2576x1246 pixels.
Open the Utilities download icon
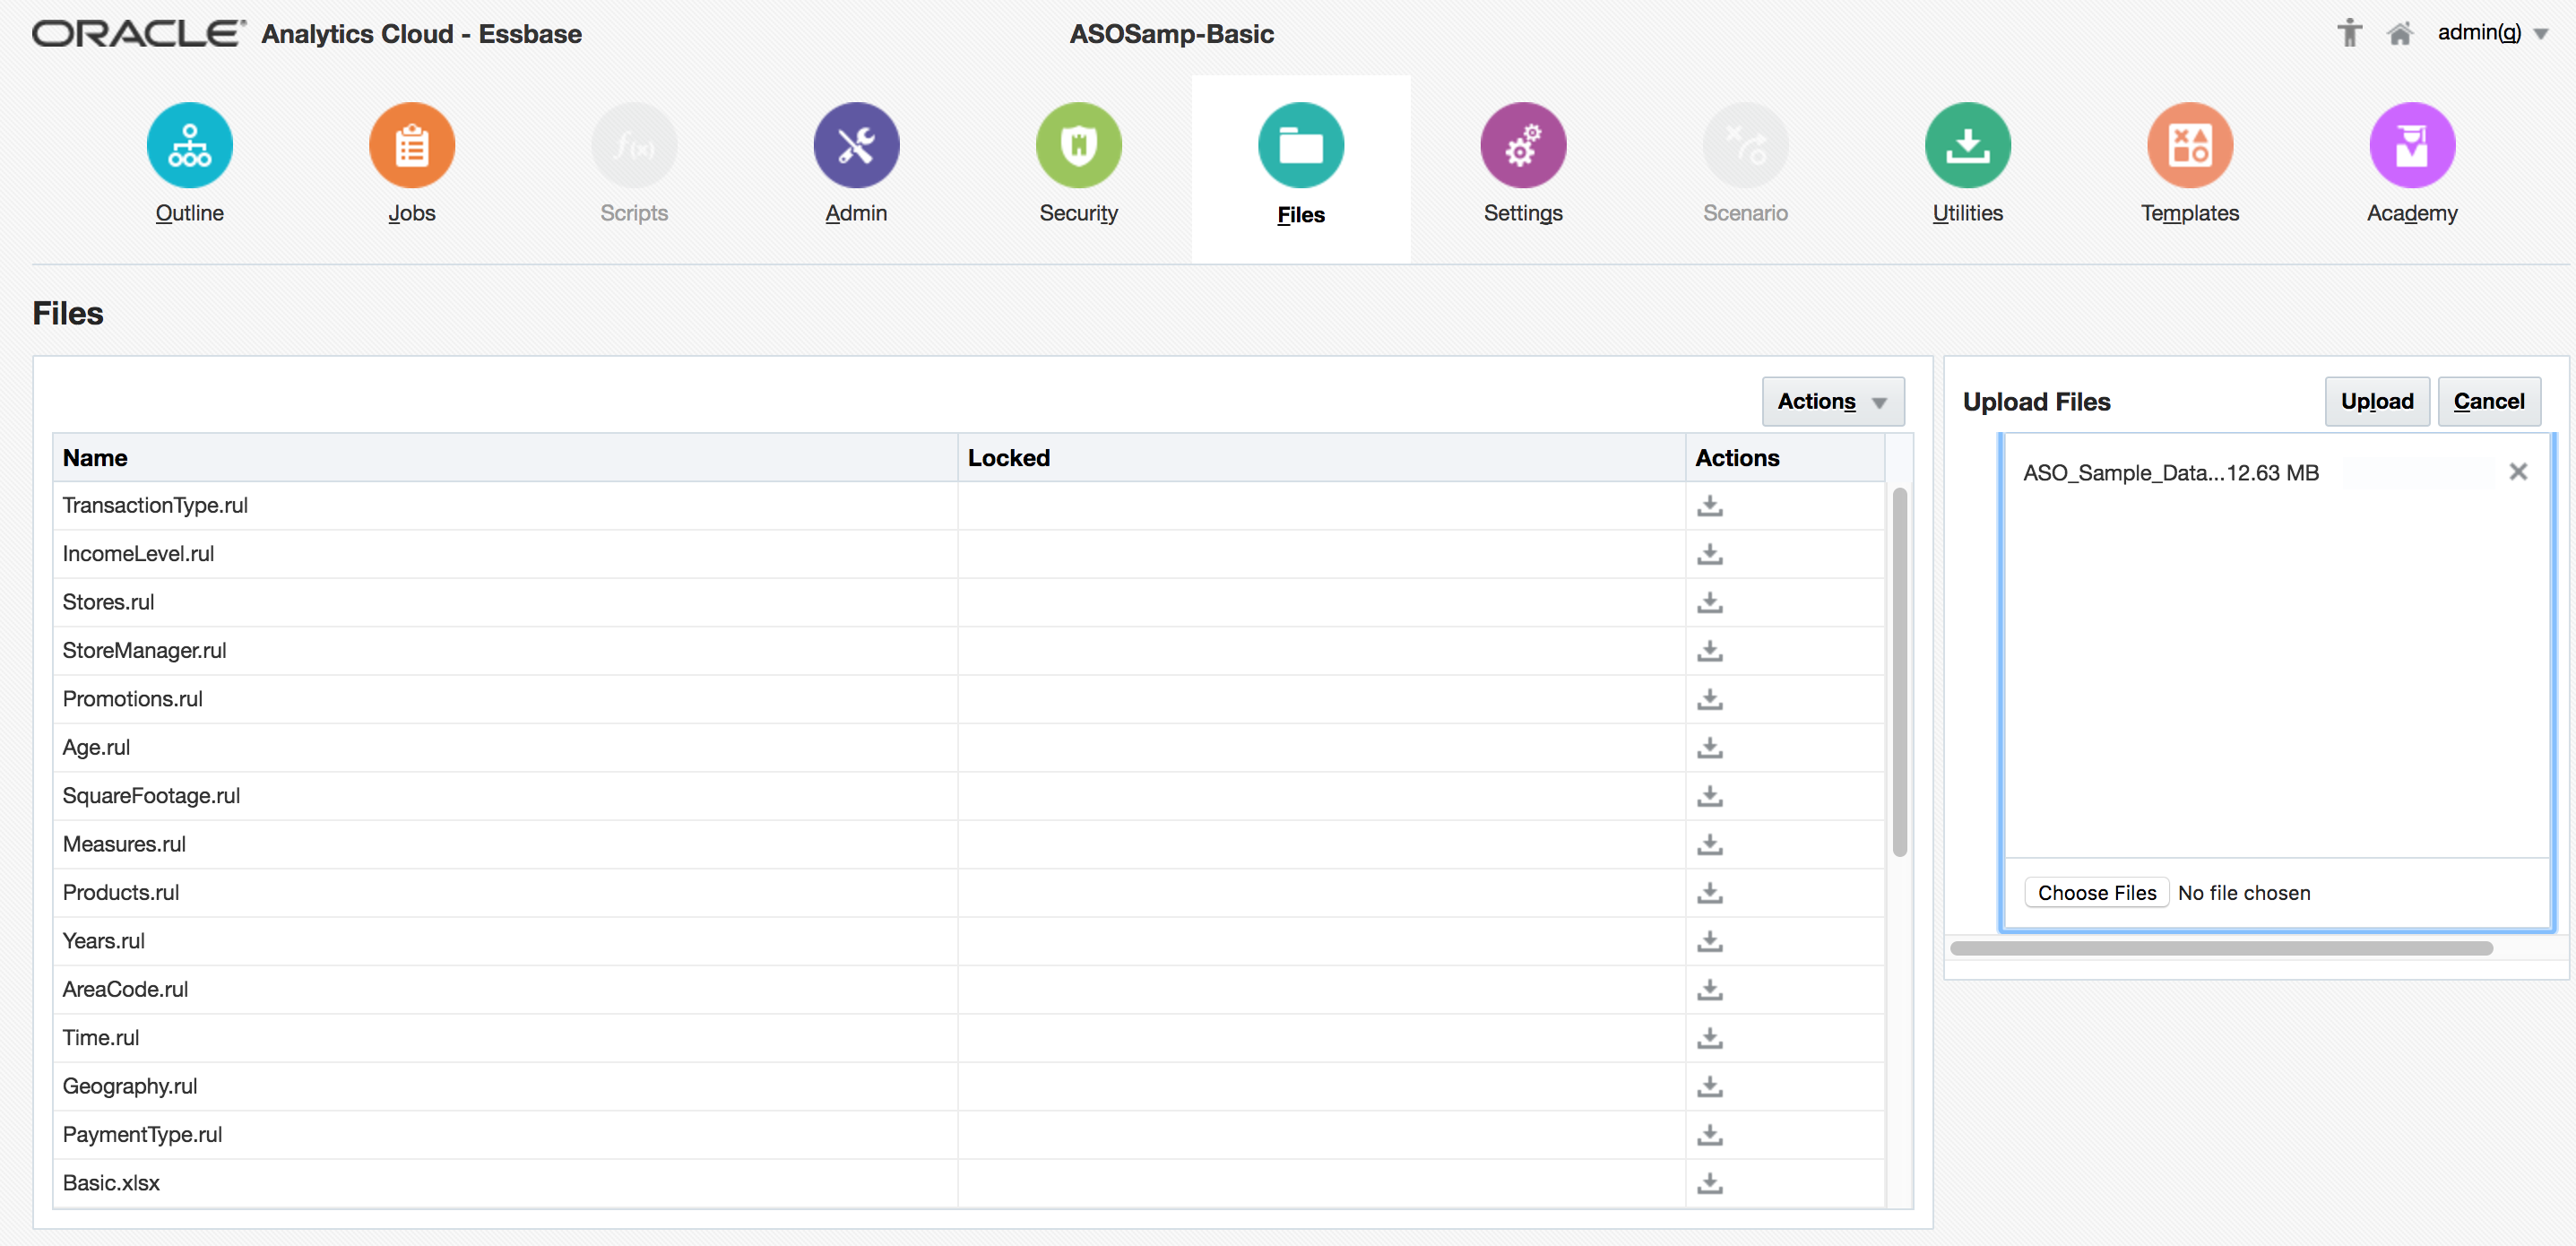coord(1966,146)
